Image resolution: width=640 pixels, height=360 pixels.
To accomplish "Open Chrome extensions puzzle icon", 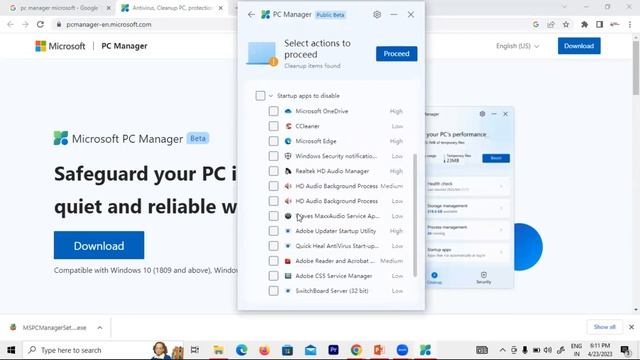I will (584, 24).
